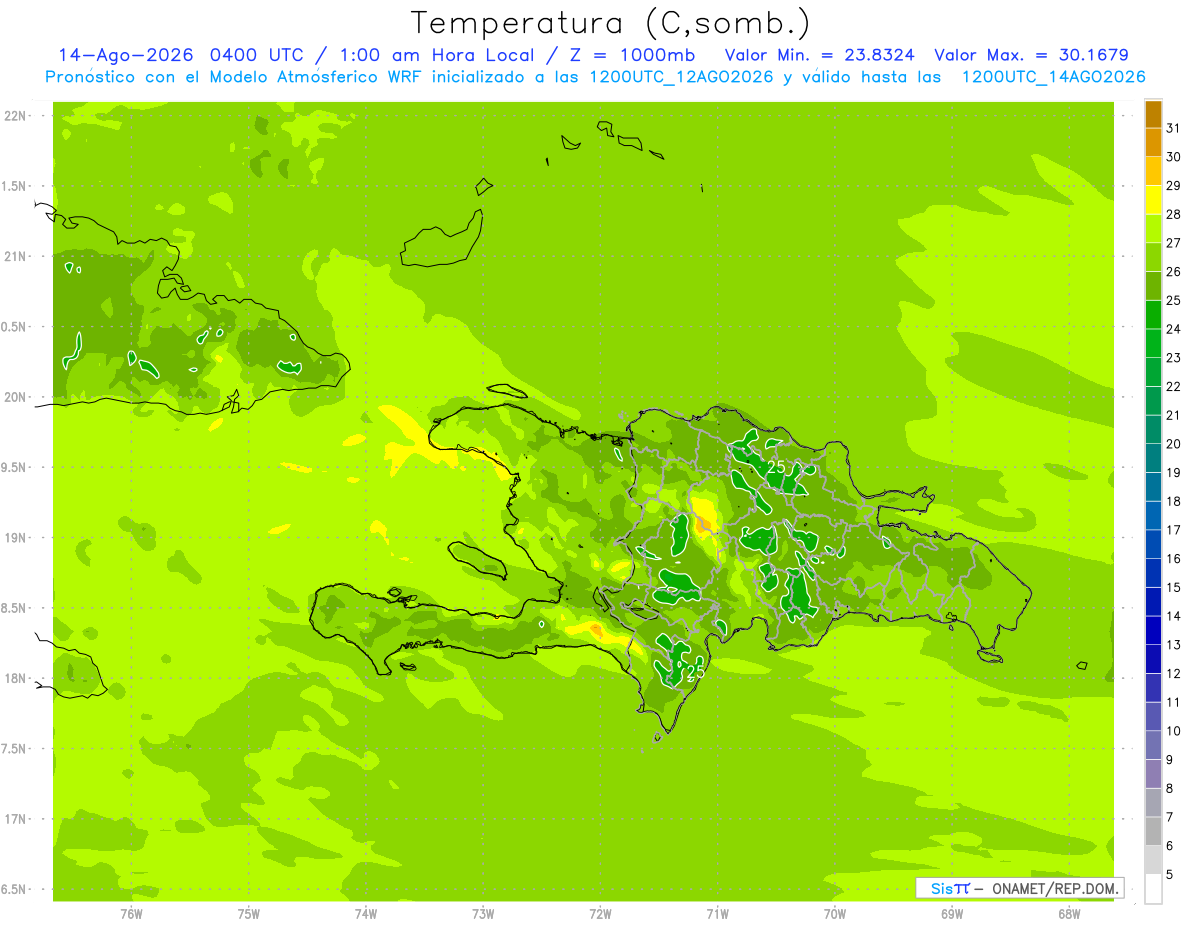
Task: Click the legend number 8
Action: tap(1170, 789)
